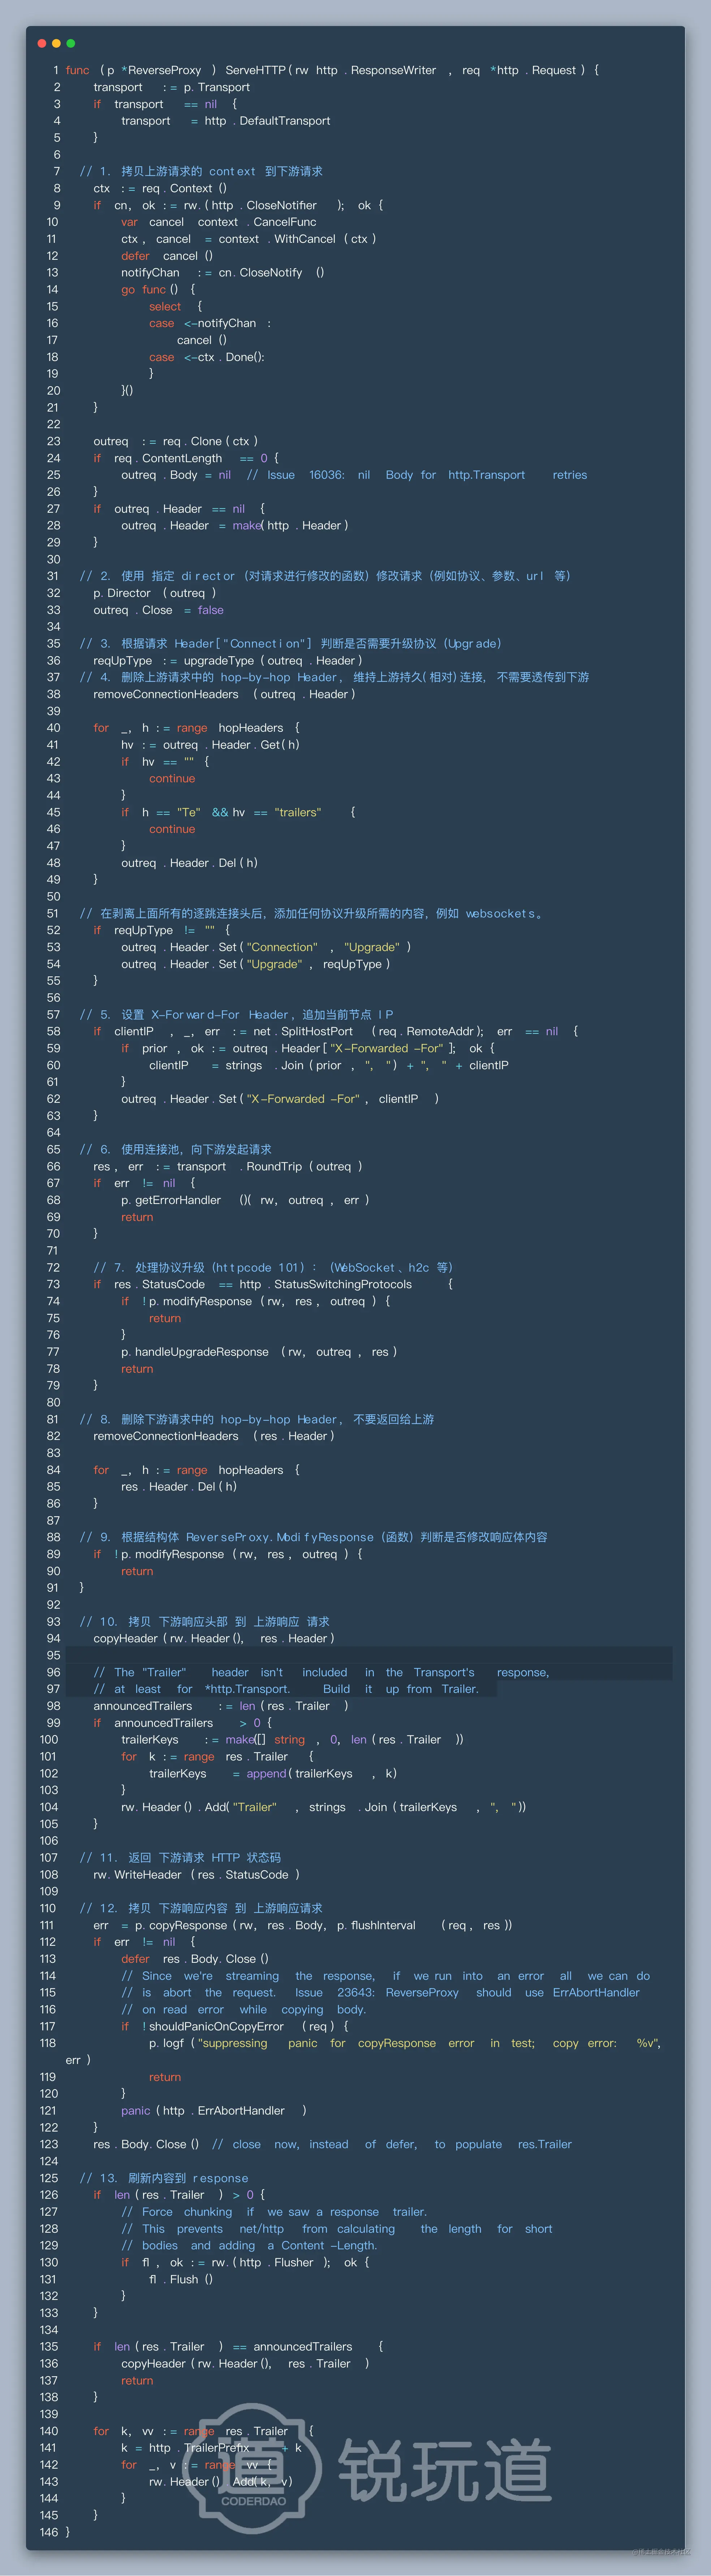Click "cn.CloseNotify()" on line 13

coord(271,273)
